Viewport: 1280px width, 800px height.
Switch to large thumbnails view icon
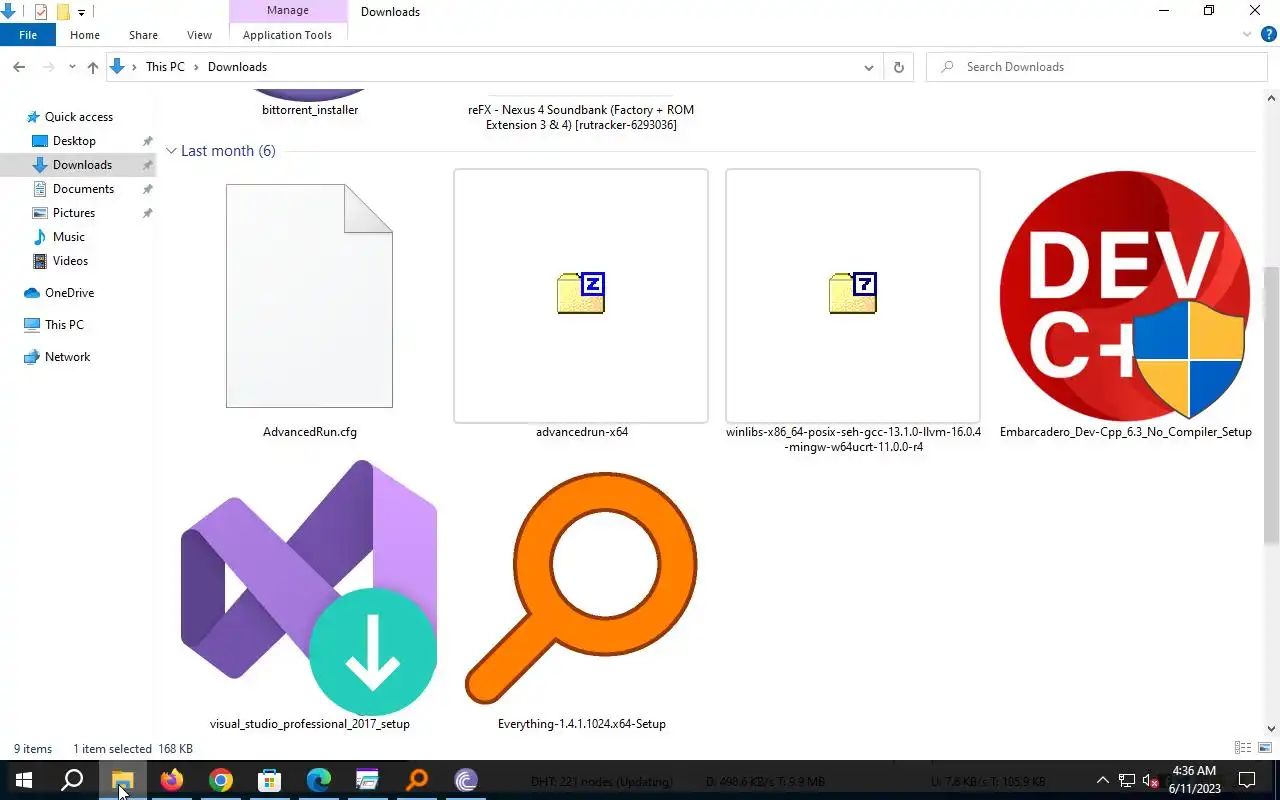[1264, 748]
